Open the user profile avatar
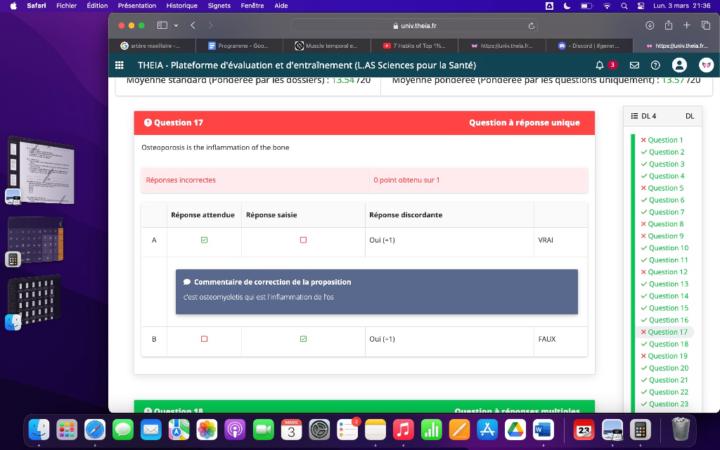Screen dimensions: 720x450 [x=680, y=65]
